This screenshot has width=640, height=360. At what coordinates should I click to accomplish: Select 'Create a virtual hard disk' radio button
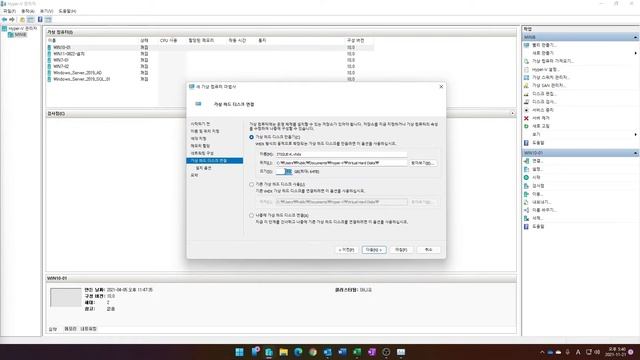point(251,137)
